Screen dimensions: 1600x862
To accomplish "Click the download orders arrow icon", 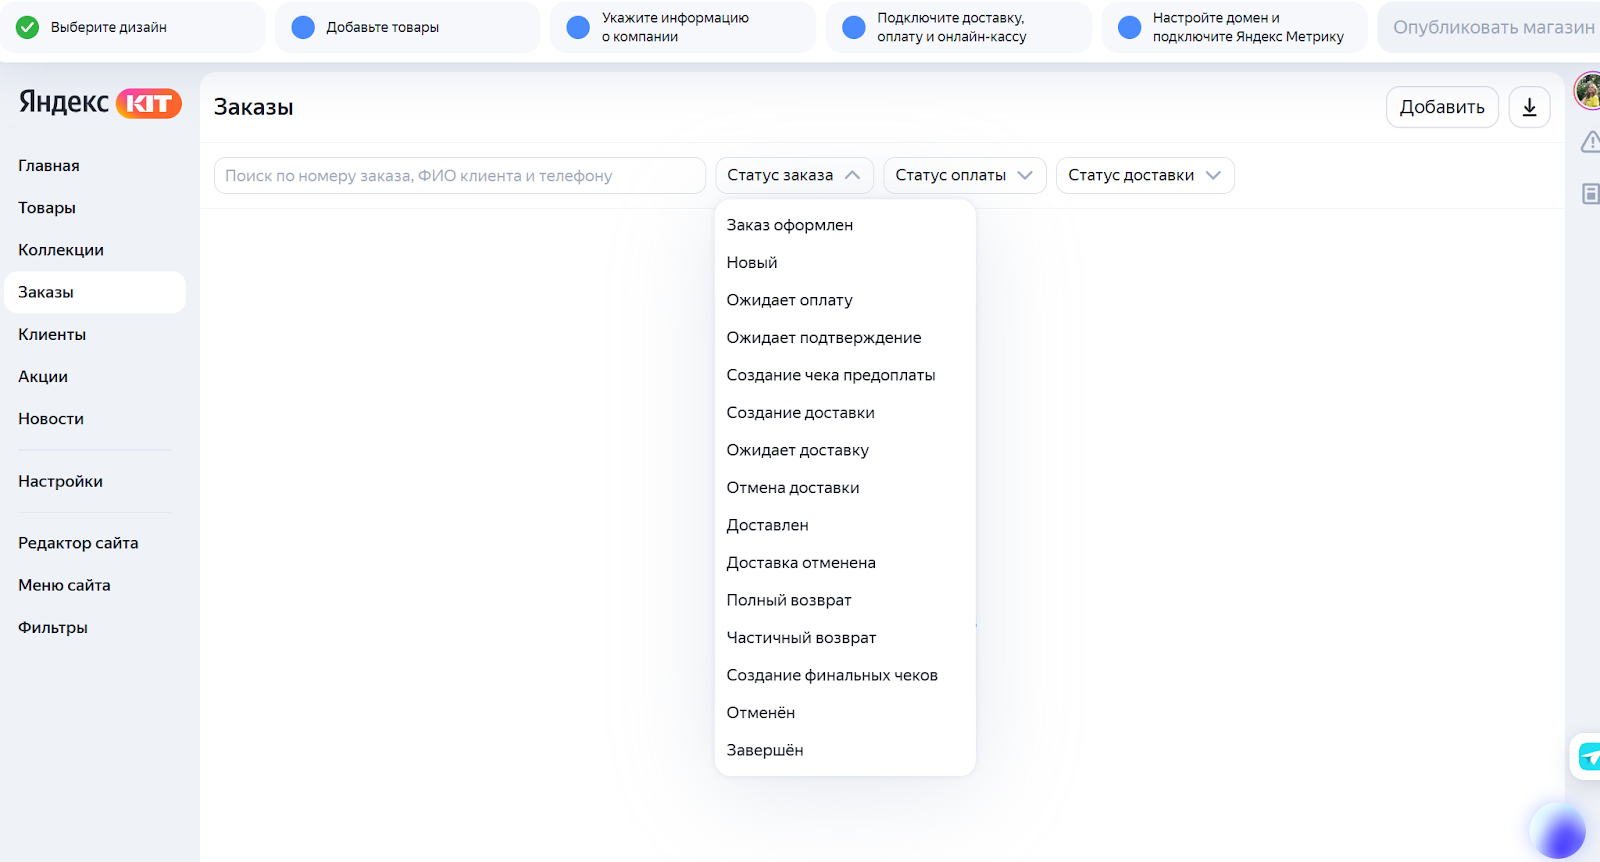I will (1529, 108).
